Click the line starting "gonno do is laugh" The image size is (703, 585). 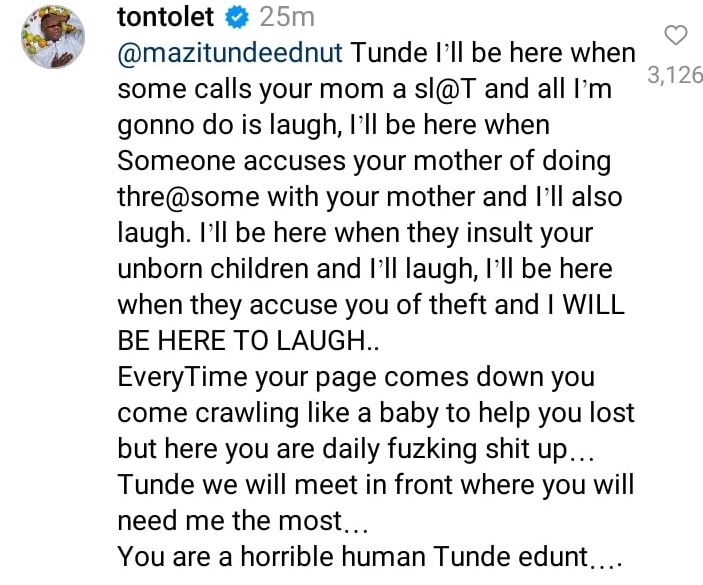[x=334, y=124]
